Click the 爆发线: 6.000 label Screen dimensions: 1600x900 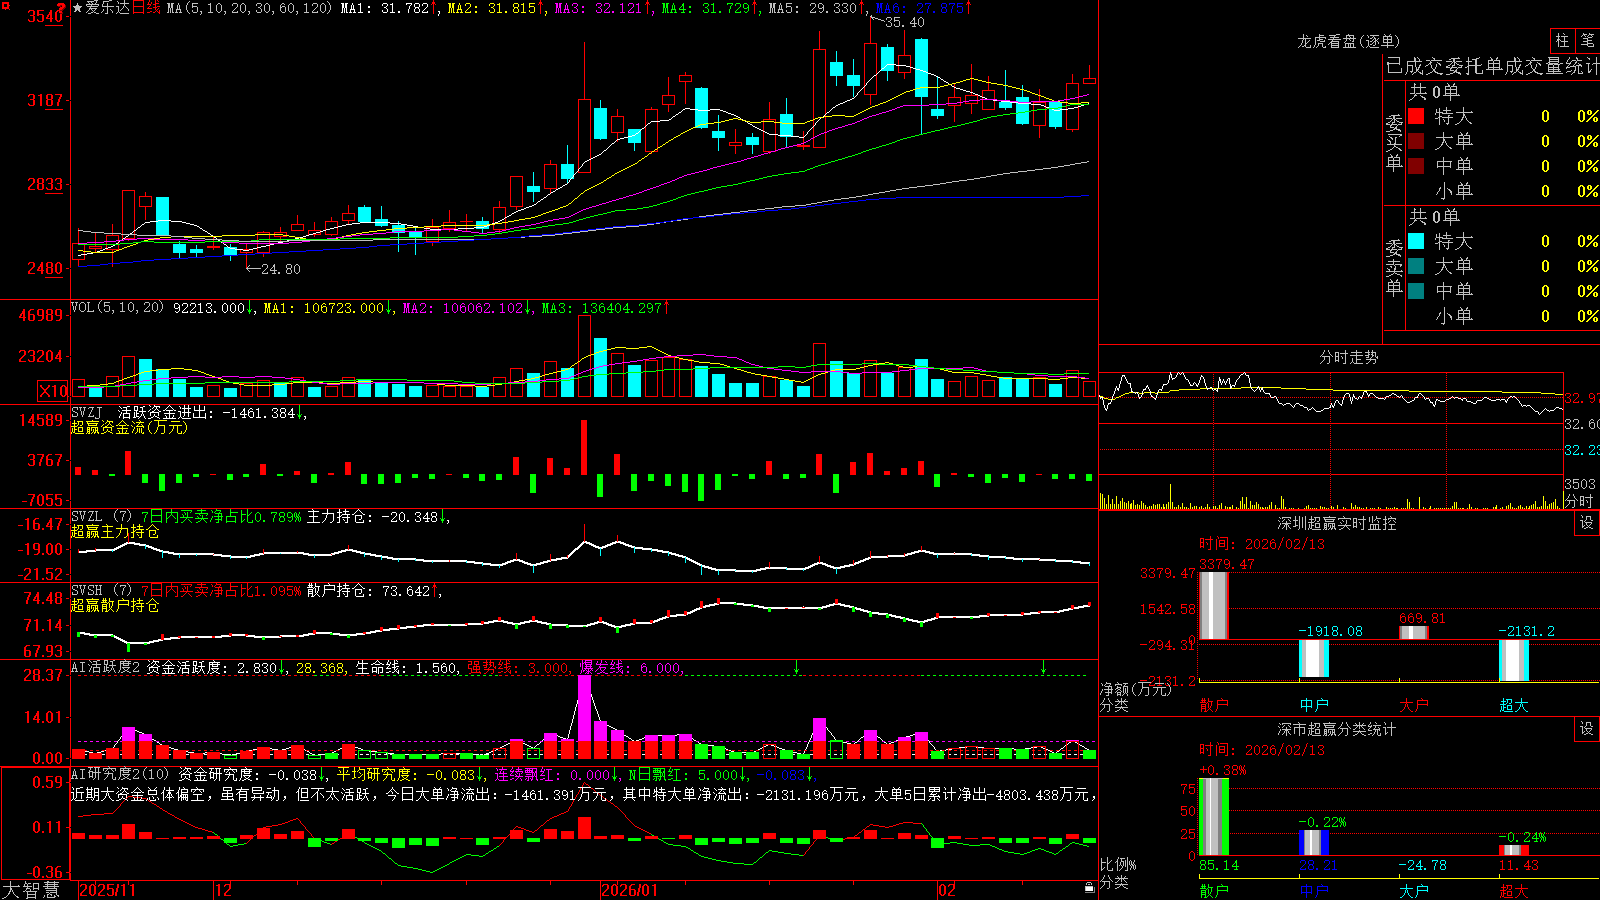631,668
